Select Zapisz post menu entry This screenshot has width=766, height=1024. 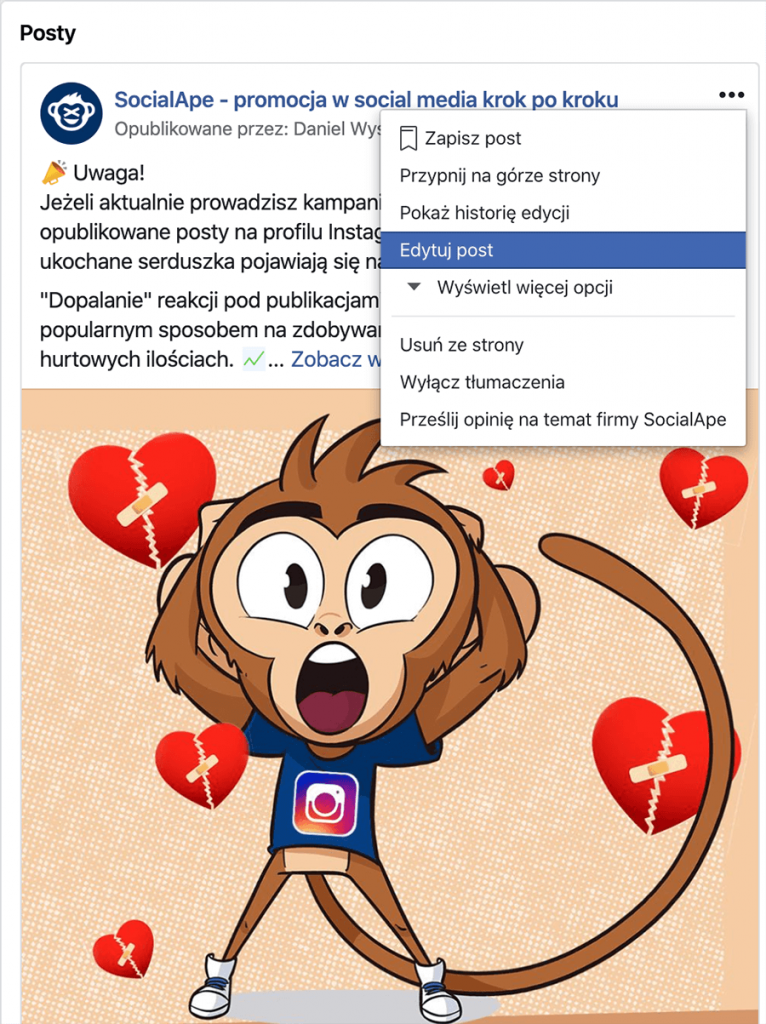(563, 138)
